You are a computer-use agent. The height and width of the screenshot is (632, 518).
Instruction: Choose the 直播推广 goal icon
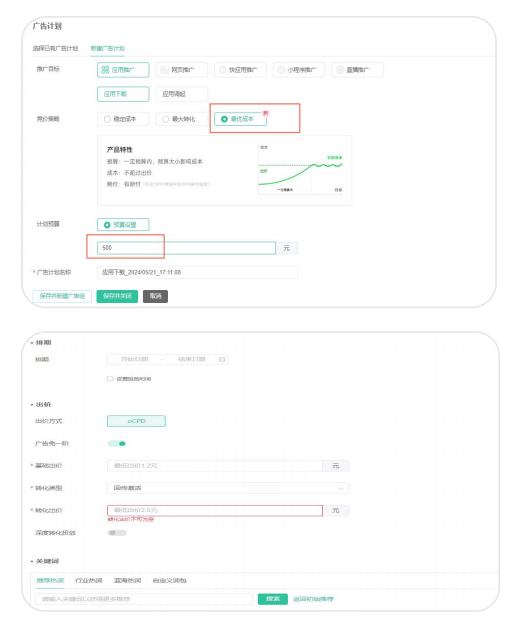click(x=340, y=70)
